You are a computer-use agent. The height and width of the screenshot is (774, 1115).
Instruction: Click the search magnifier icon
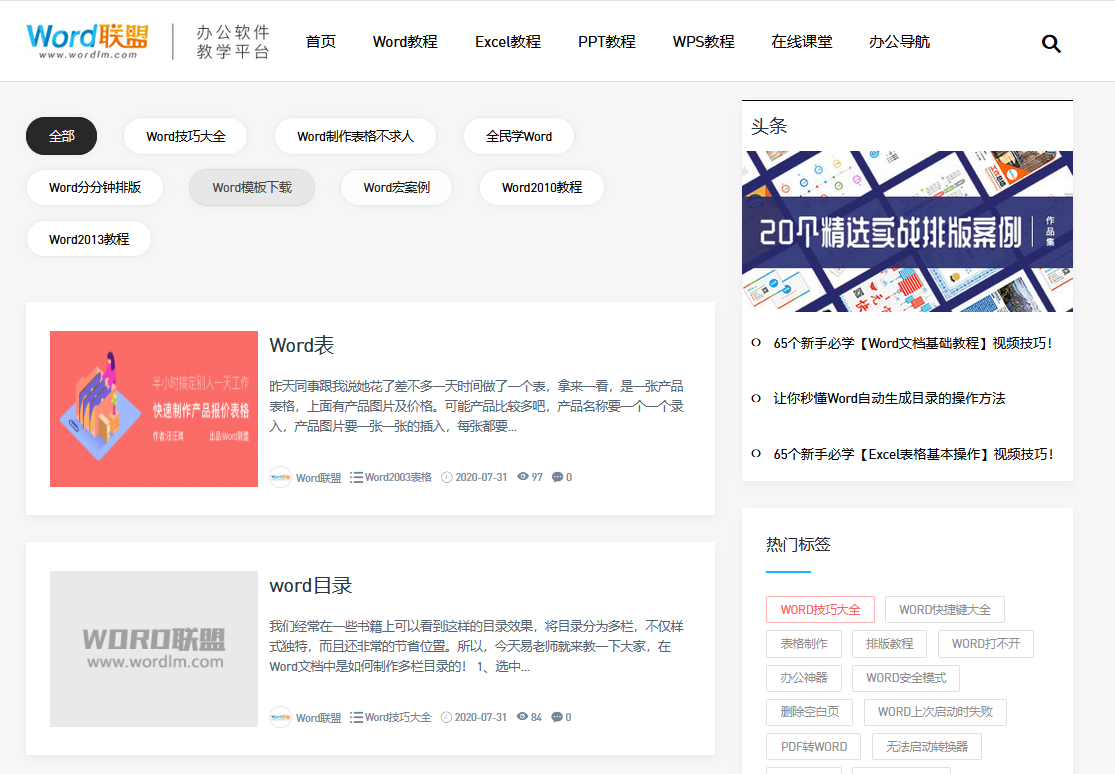click(1051, 43)
